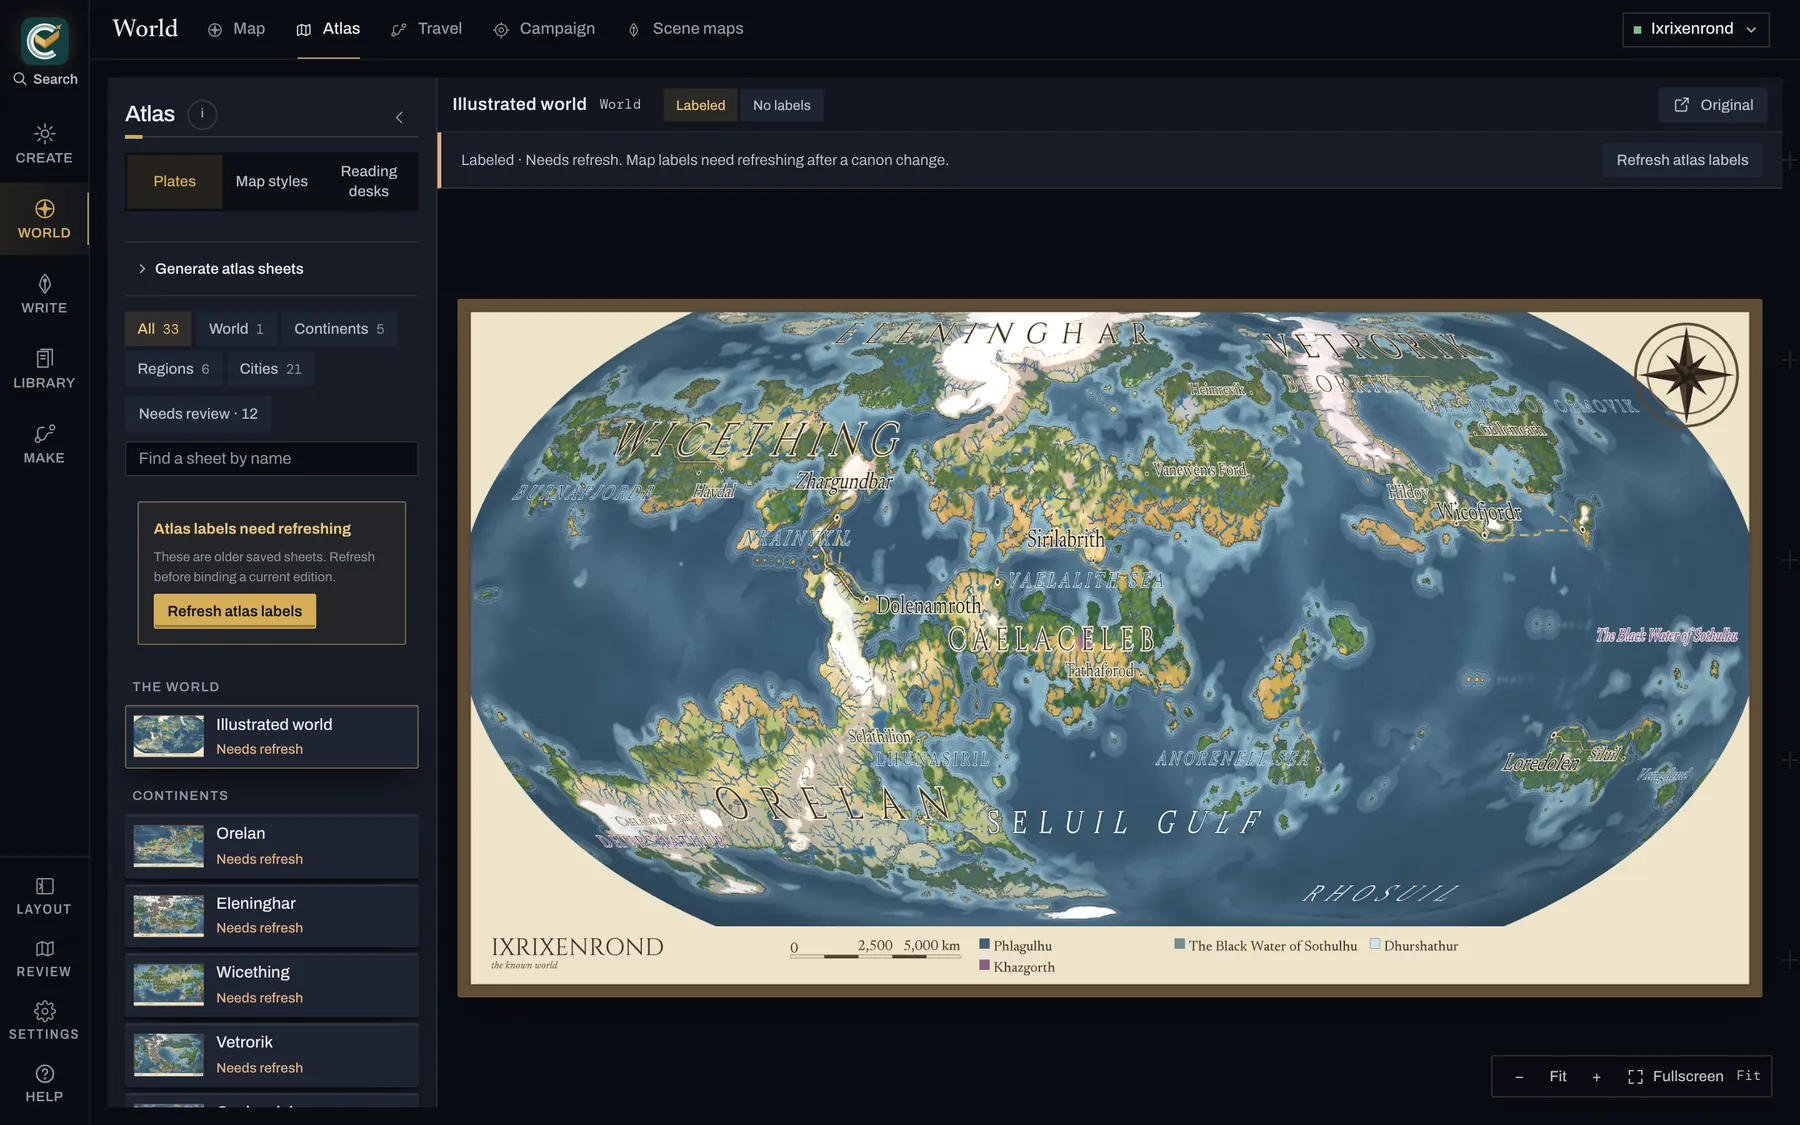1800x1125 pixels.
Task: Click the Khazgorth legend swatch
Action: (984, 966)
